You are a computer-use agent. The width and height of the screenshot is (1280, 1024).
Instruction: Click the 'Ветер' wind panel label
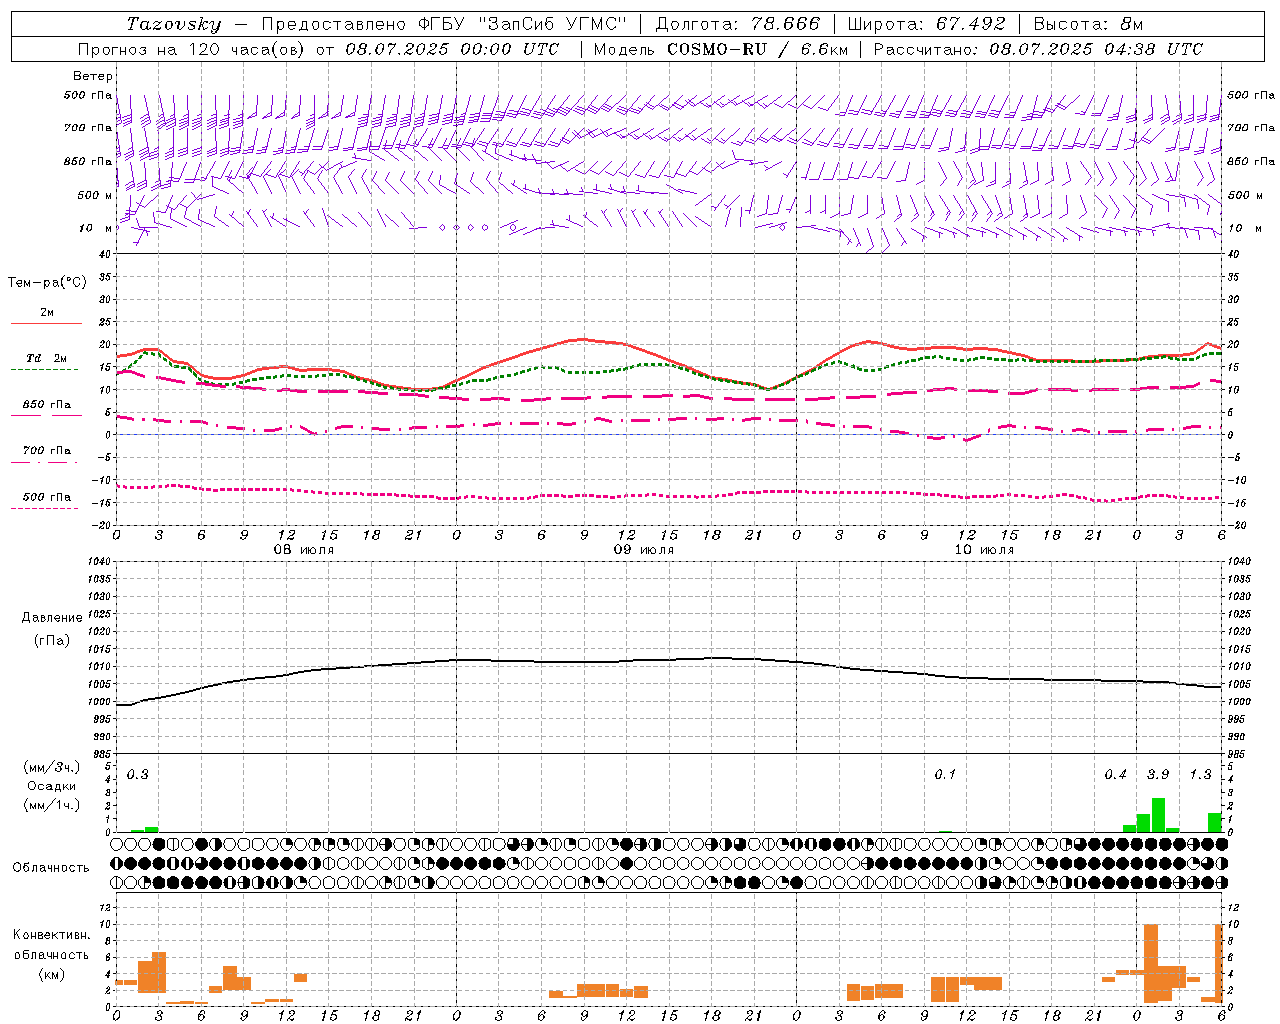click(x=93, y=76)
